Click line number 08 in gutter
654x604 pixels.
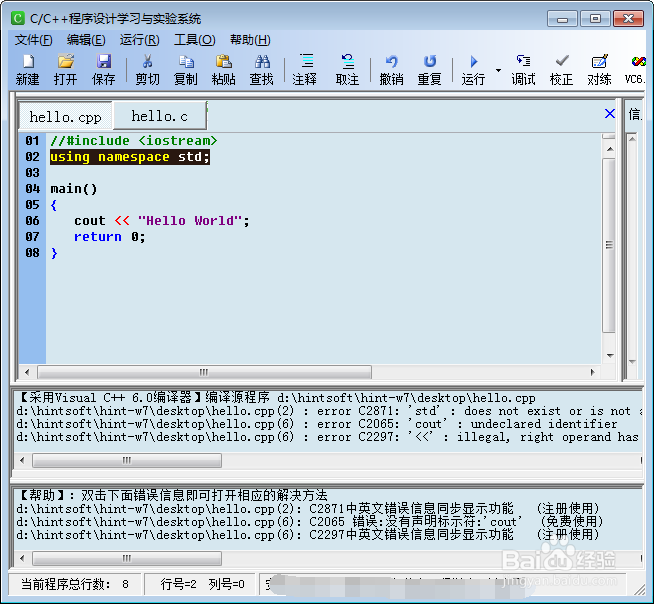coord(32,253)
